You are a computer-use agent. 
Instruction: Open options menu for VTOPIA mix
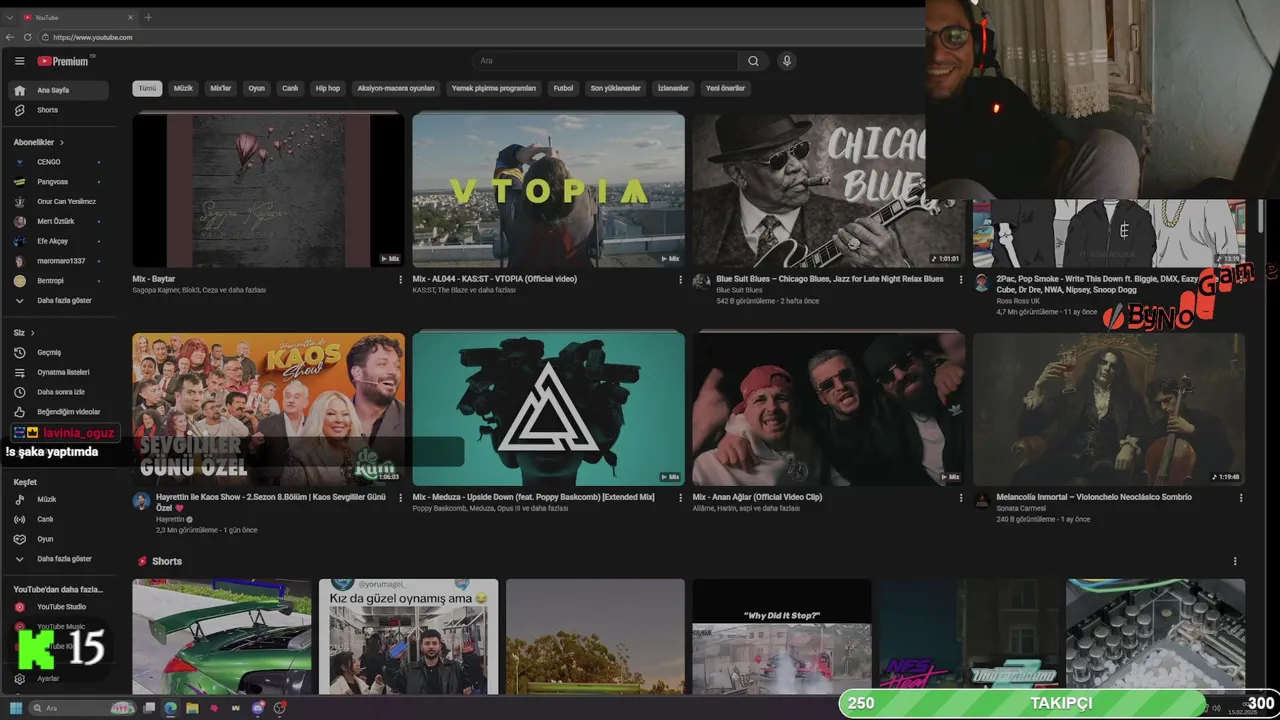click(x=680, y=280)
